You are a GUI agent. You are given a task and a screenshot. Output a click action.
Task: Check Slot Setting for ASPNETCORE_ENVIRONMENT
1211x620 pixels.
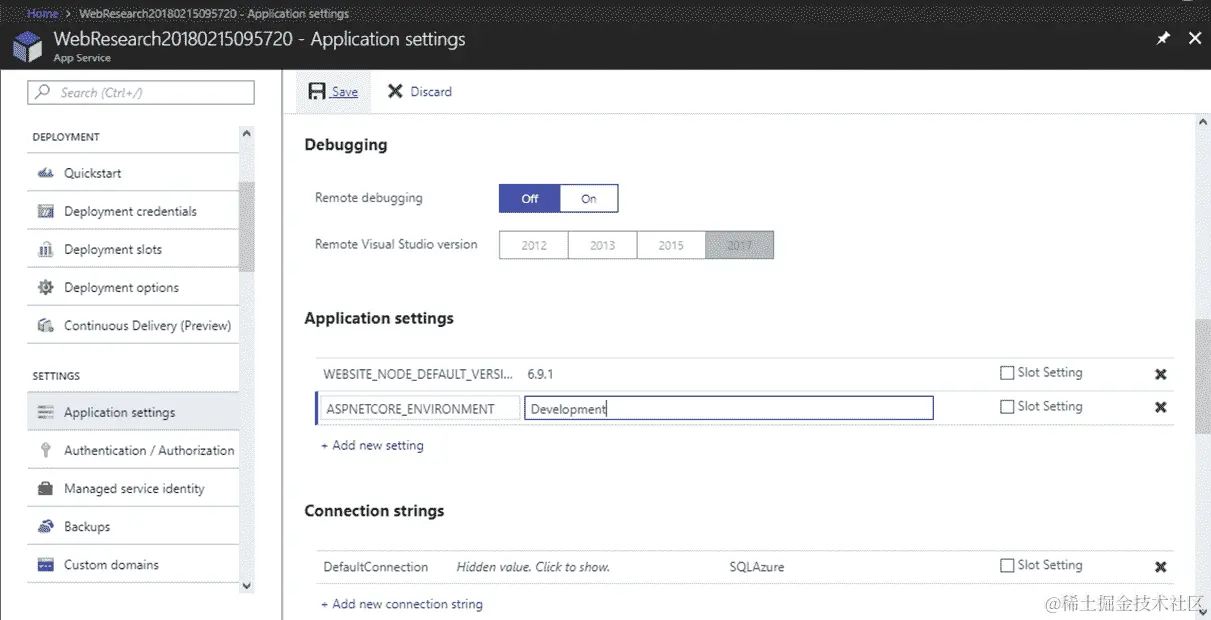click(1007, 407)
